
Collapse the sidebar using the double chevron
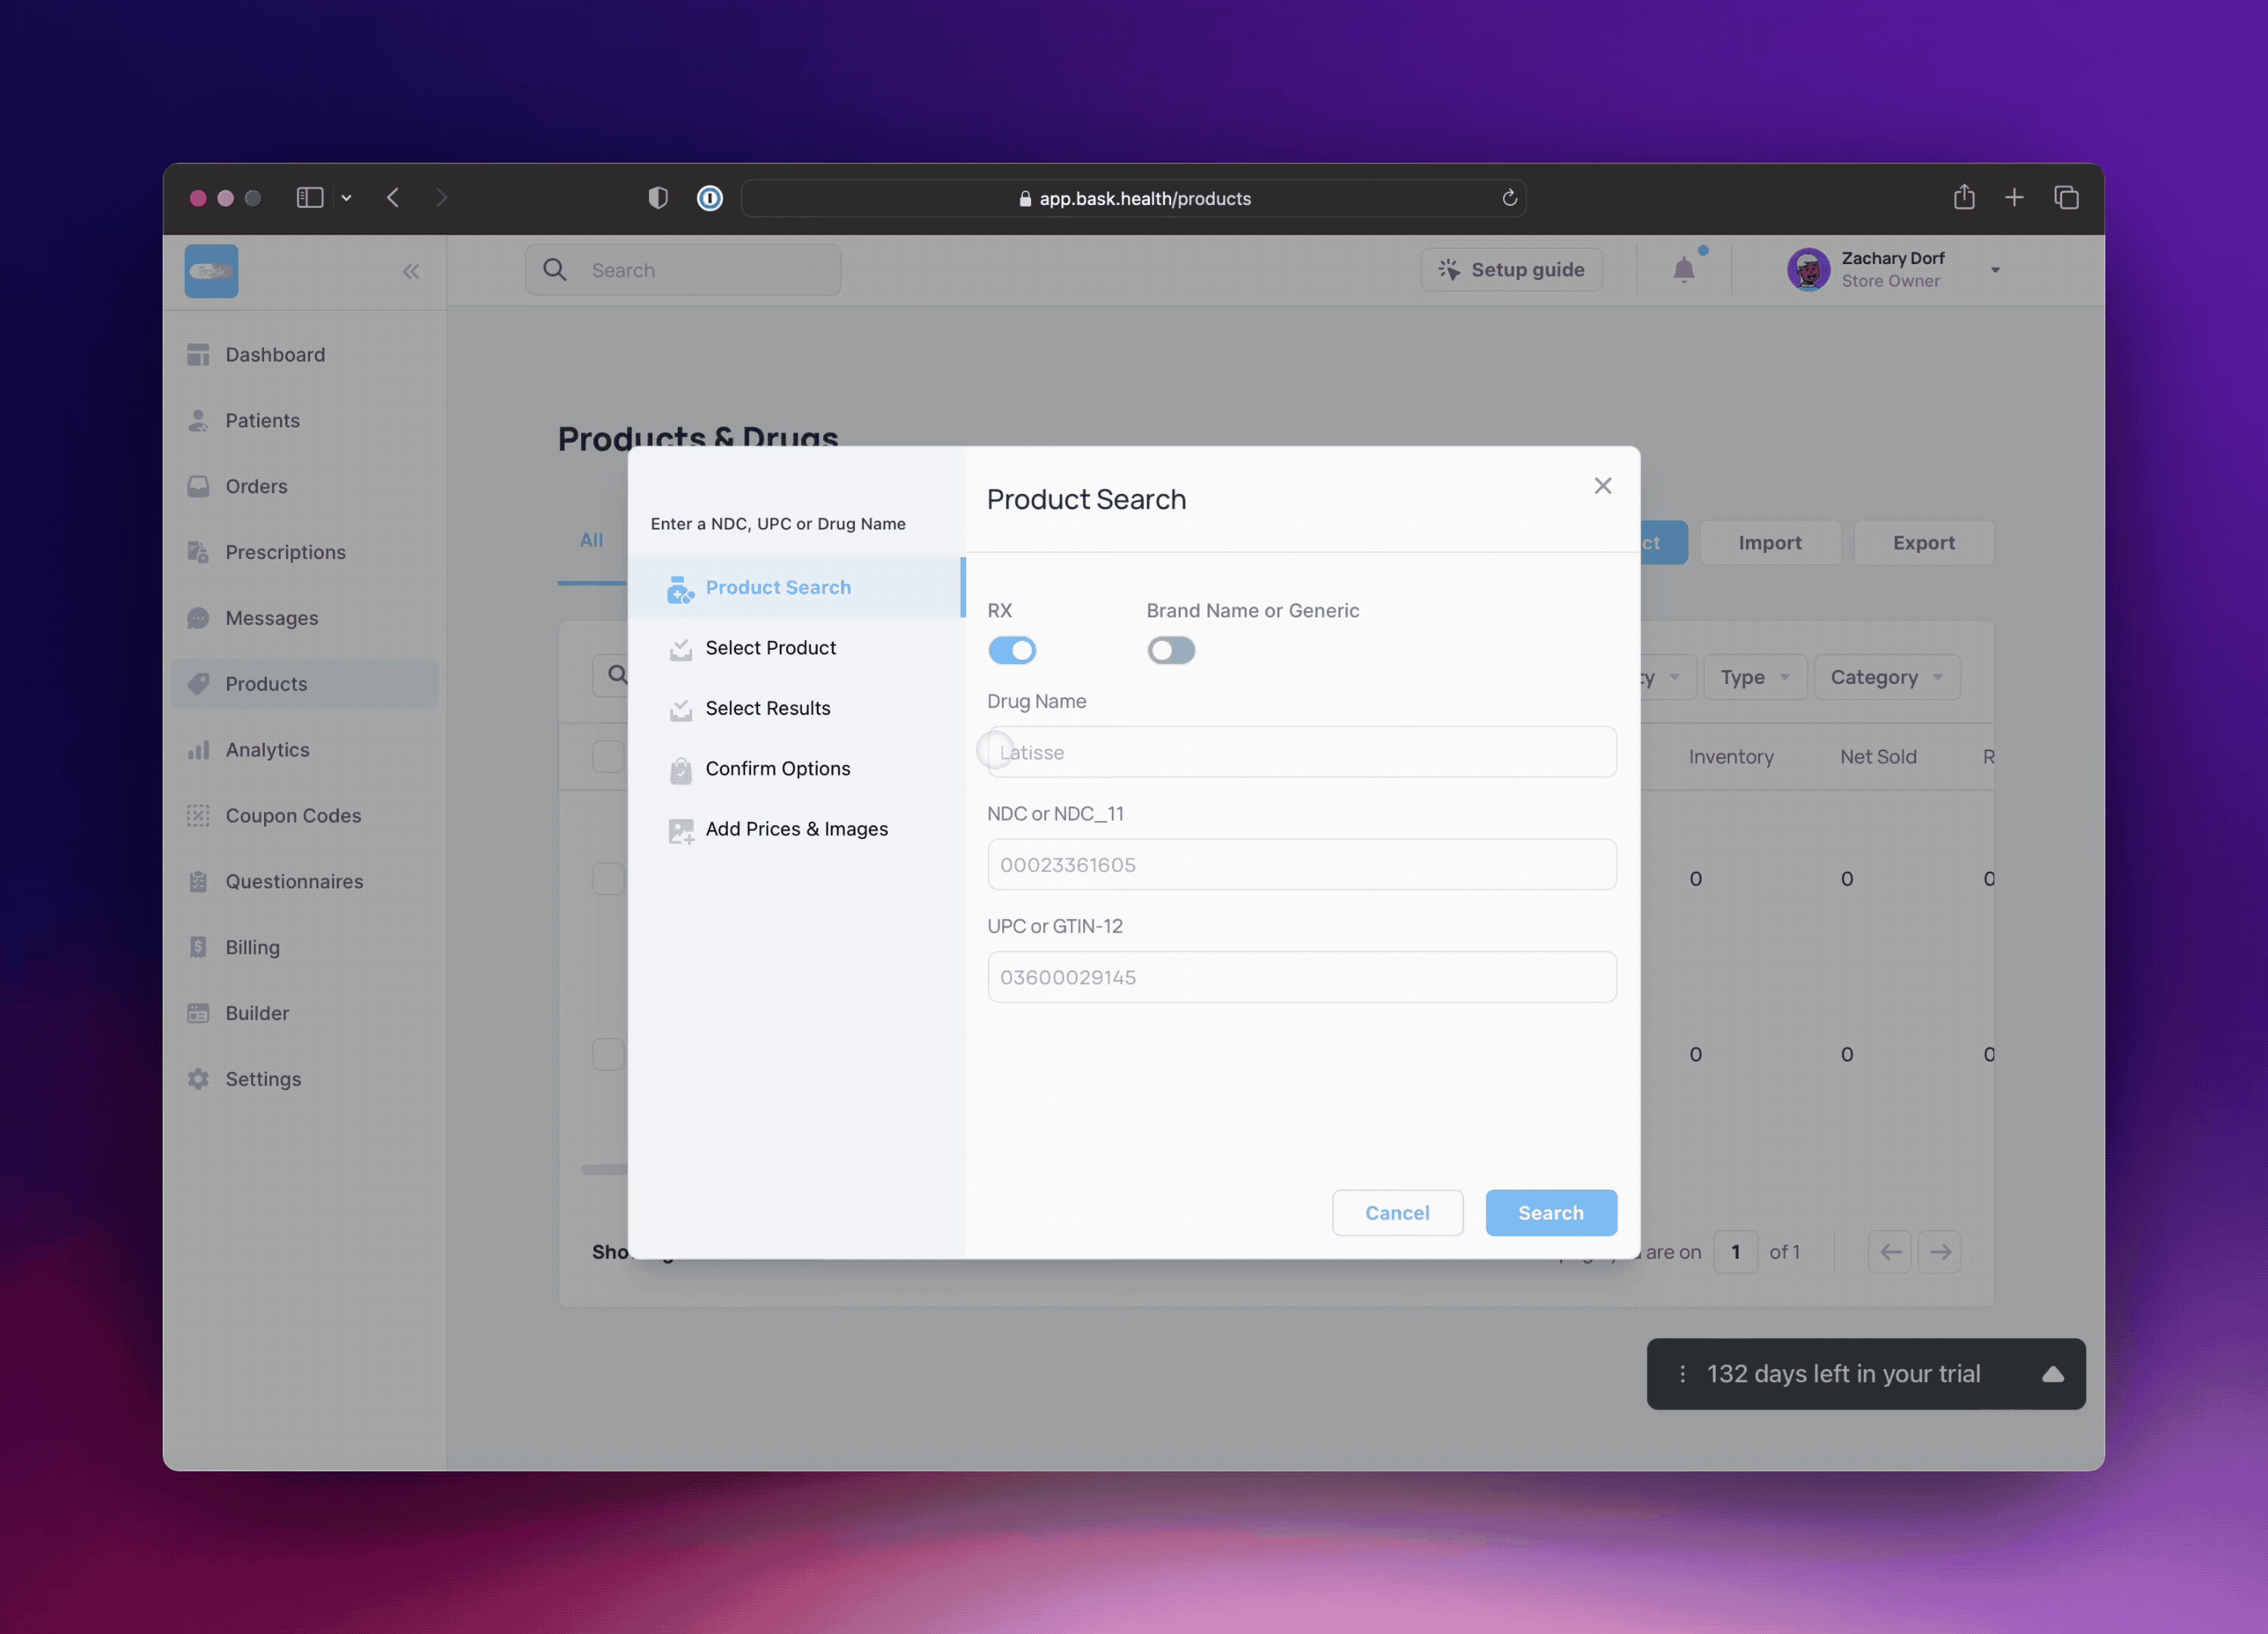(411, 271)
